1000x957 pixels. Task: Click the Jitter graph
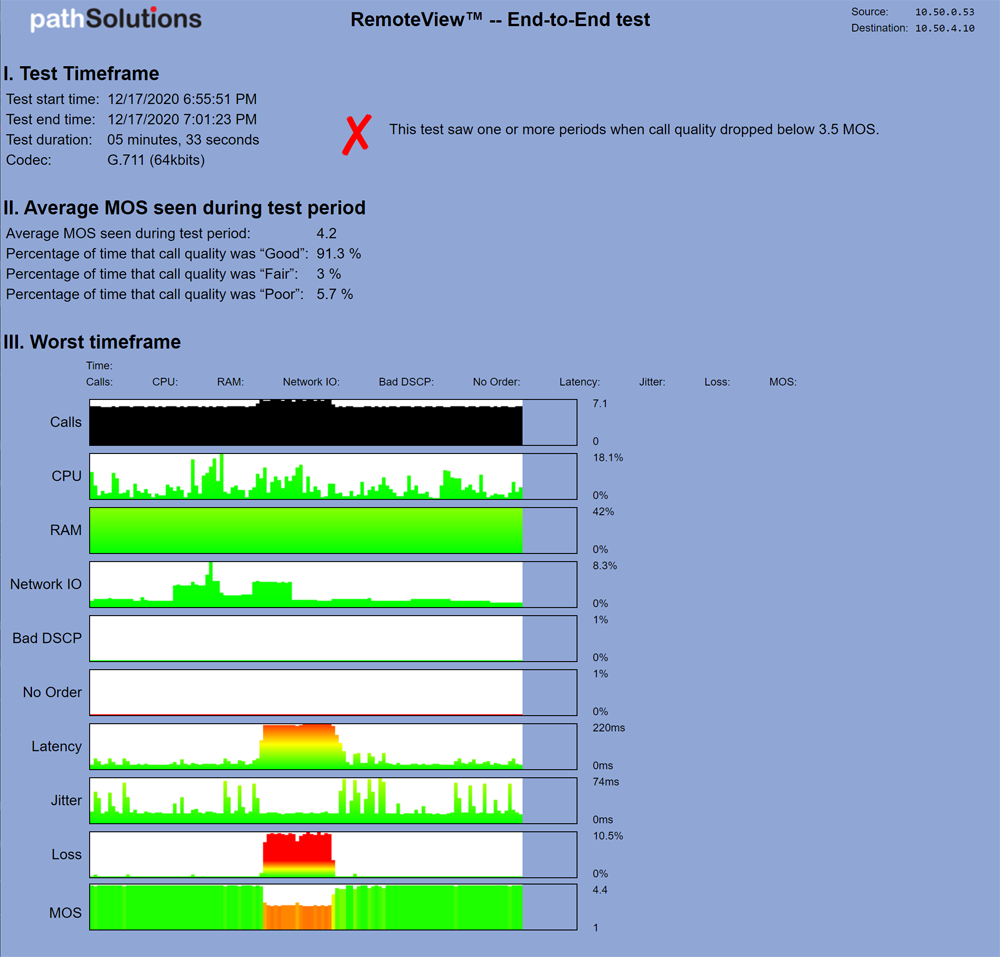click(x=306, y=800)
